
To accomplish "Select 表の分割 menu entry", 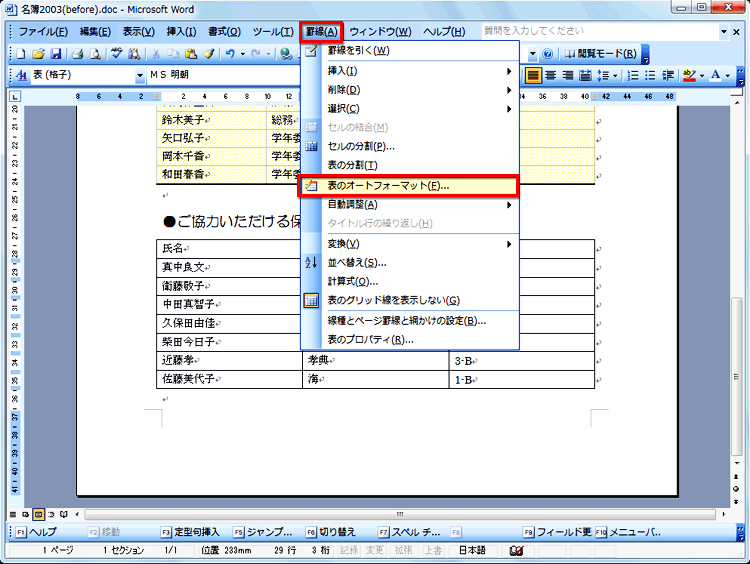I will 410,166.
